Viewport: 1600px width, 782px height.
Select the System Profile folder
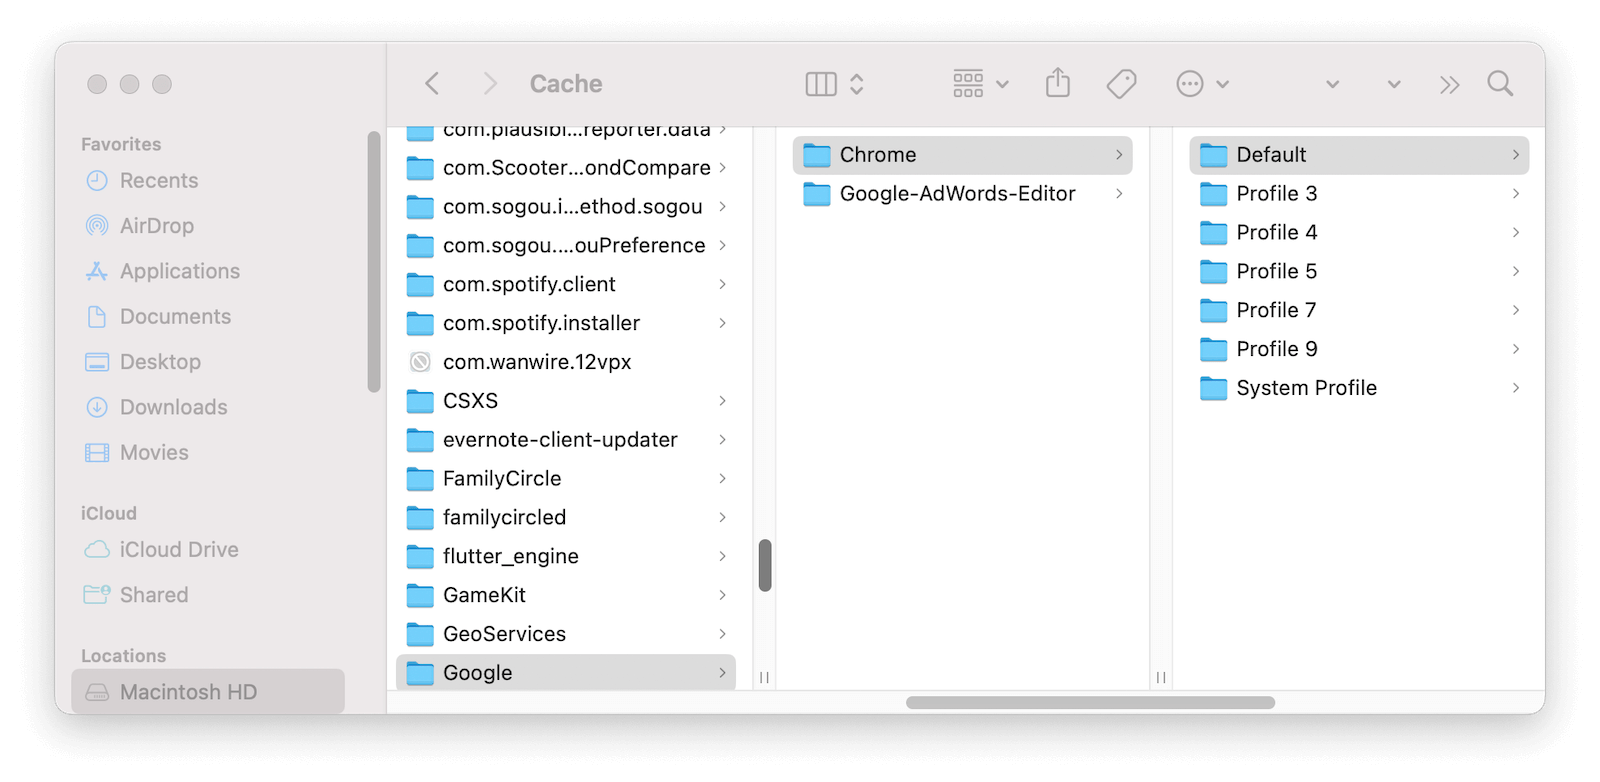click(x=1359, y=388)
